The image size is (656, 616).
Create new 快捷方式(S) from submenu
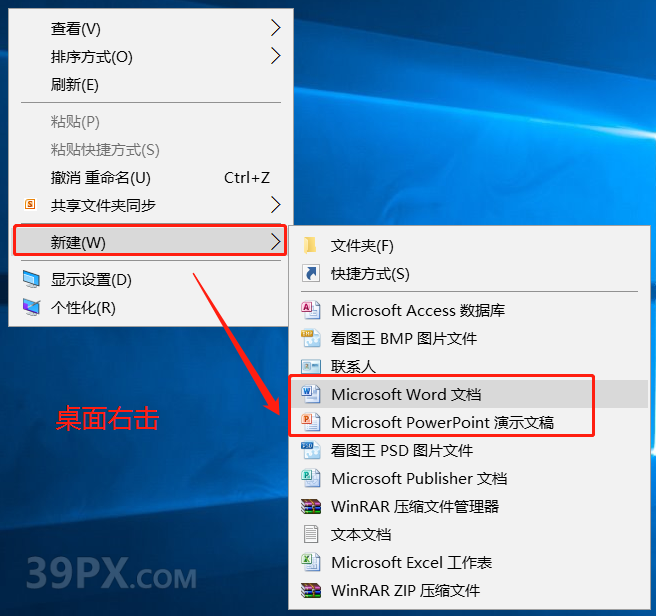pos(469,274)
